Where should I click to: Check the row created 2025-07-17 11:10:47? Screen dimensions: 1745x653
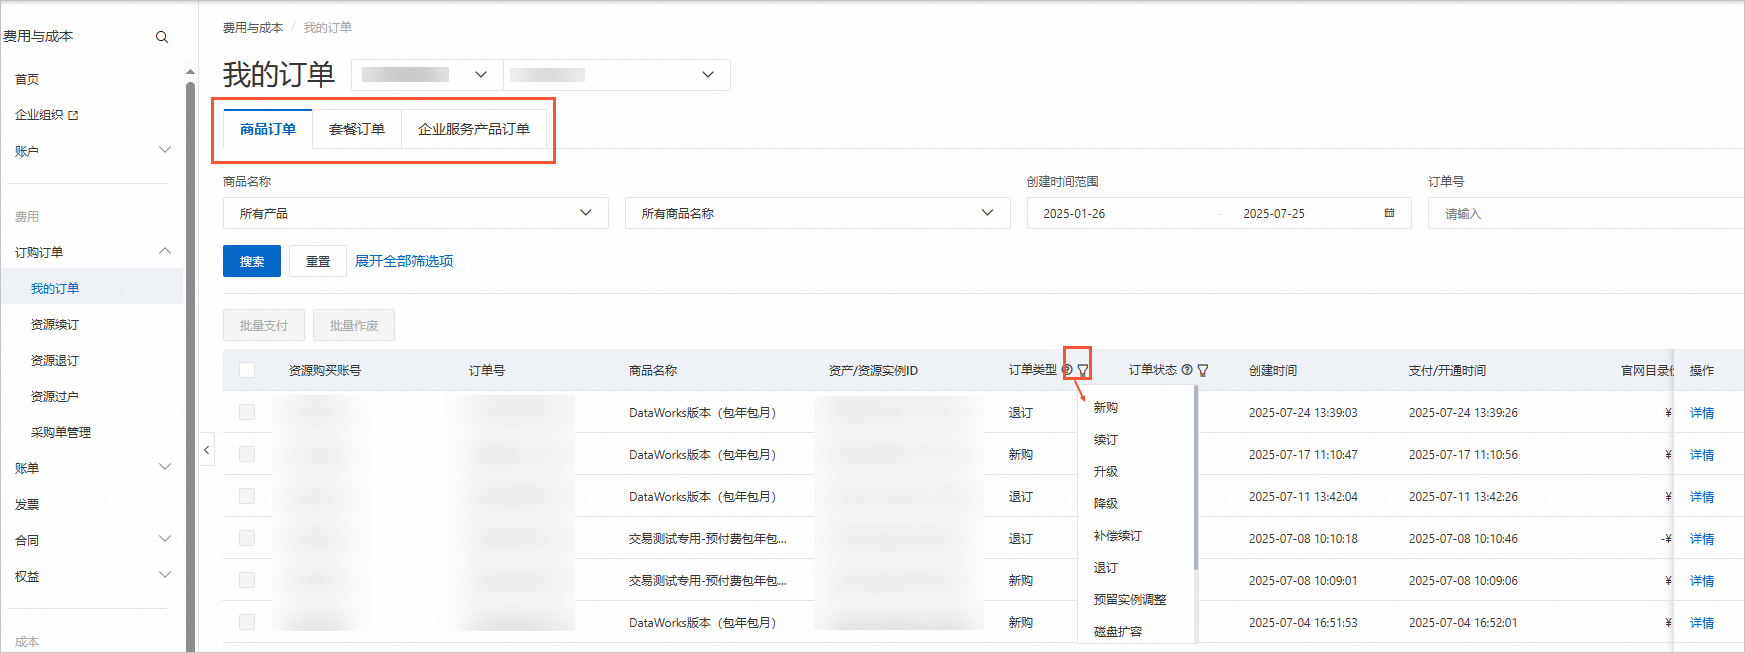(247, 454)
